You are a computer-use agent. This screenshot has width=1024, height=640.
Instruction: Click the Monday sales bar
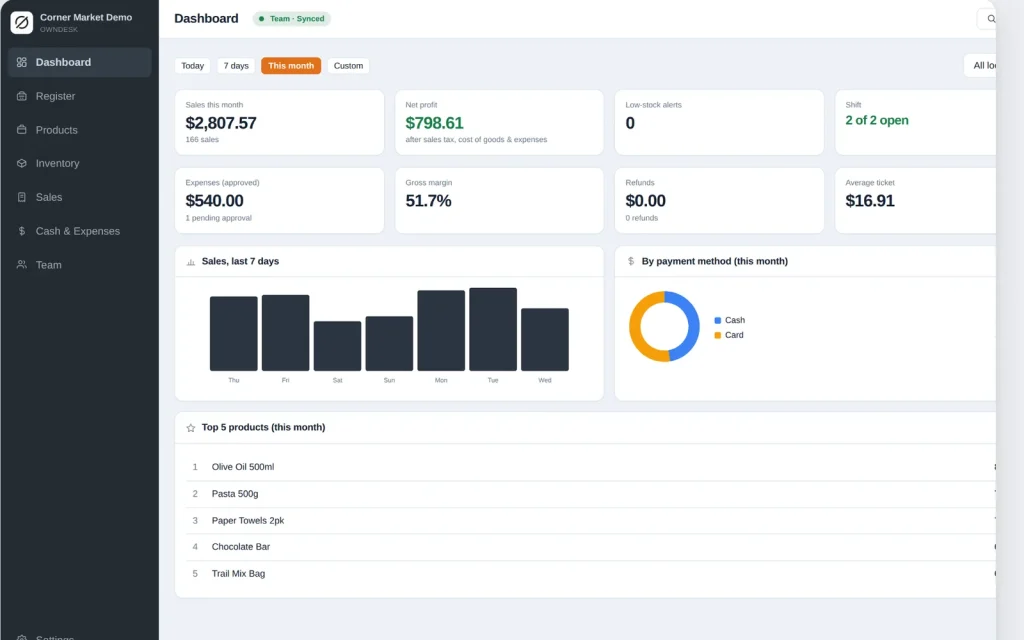(x=441, y=330)
